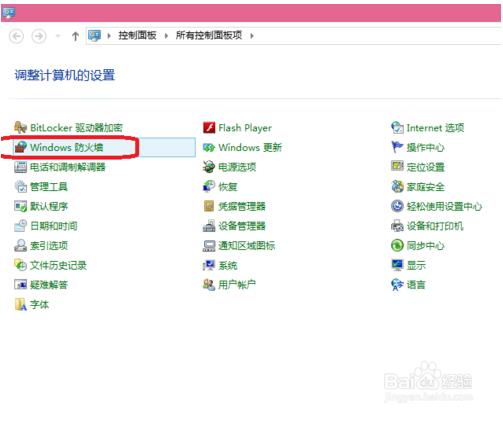The width and height of the screenshot is (503, 431).
Task: Open the 操作中心 flag icon
Action: 397,147
